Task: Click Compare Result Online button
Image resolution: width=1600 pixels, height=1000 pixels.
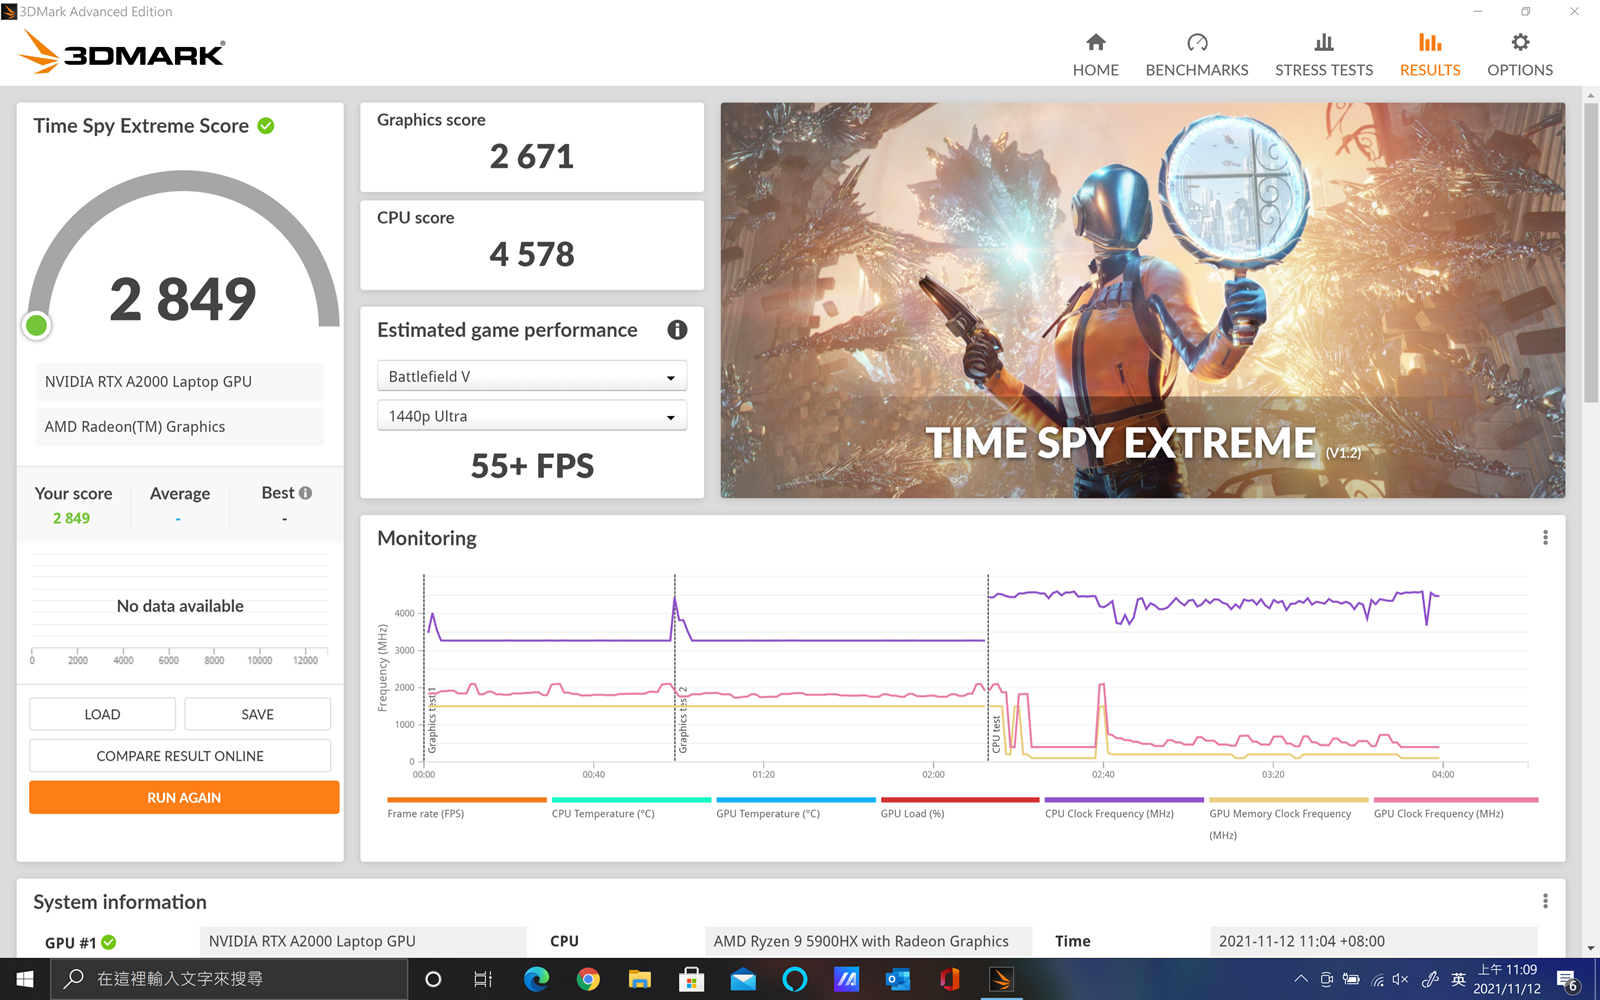Action: click(x=180, y=756)
